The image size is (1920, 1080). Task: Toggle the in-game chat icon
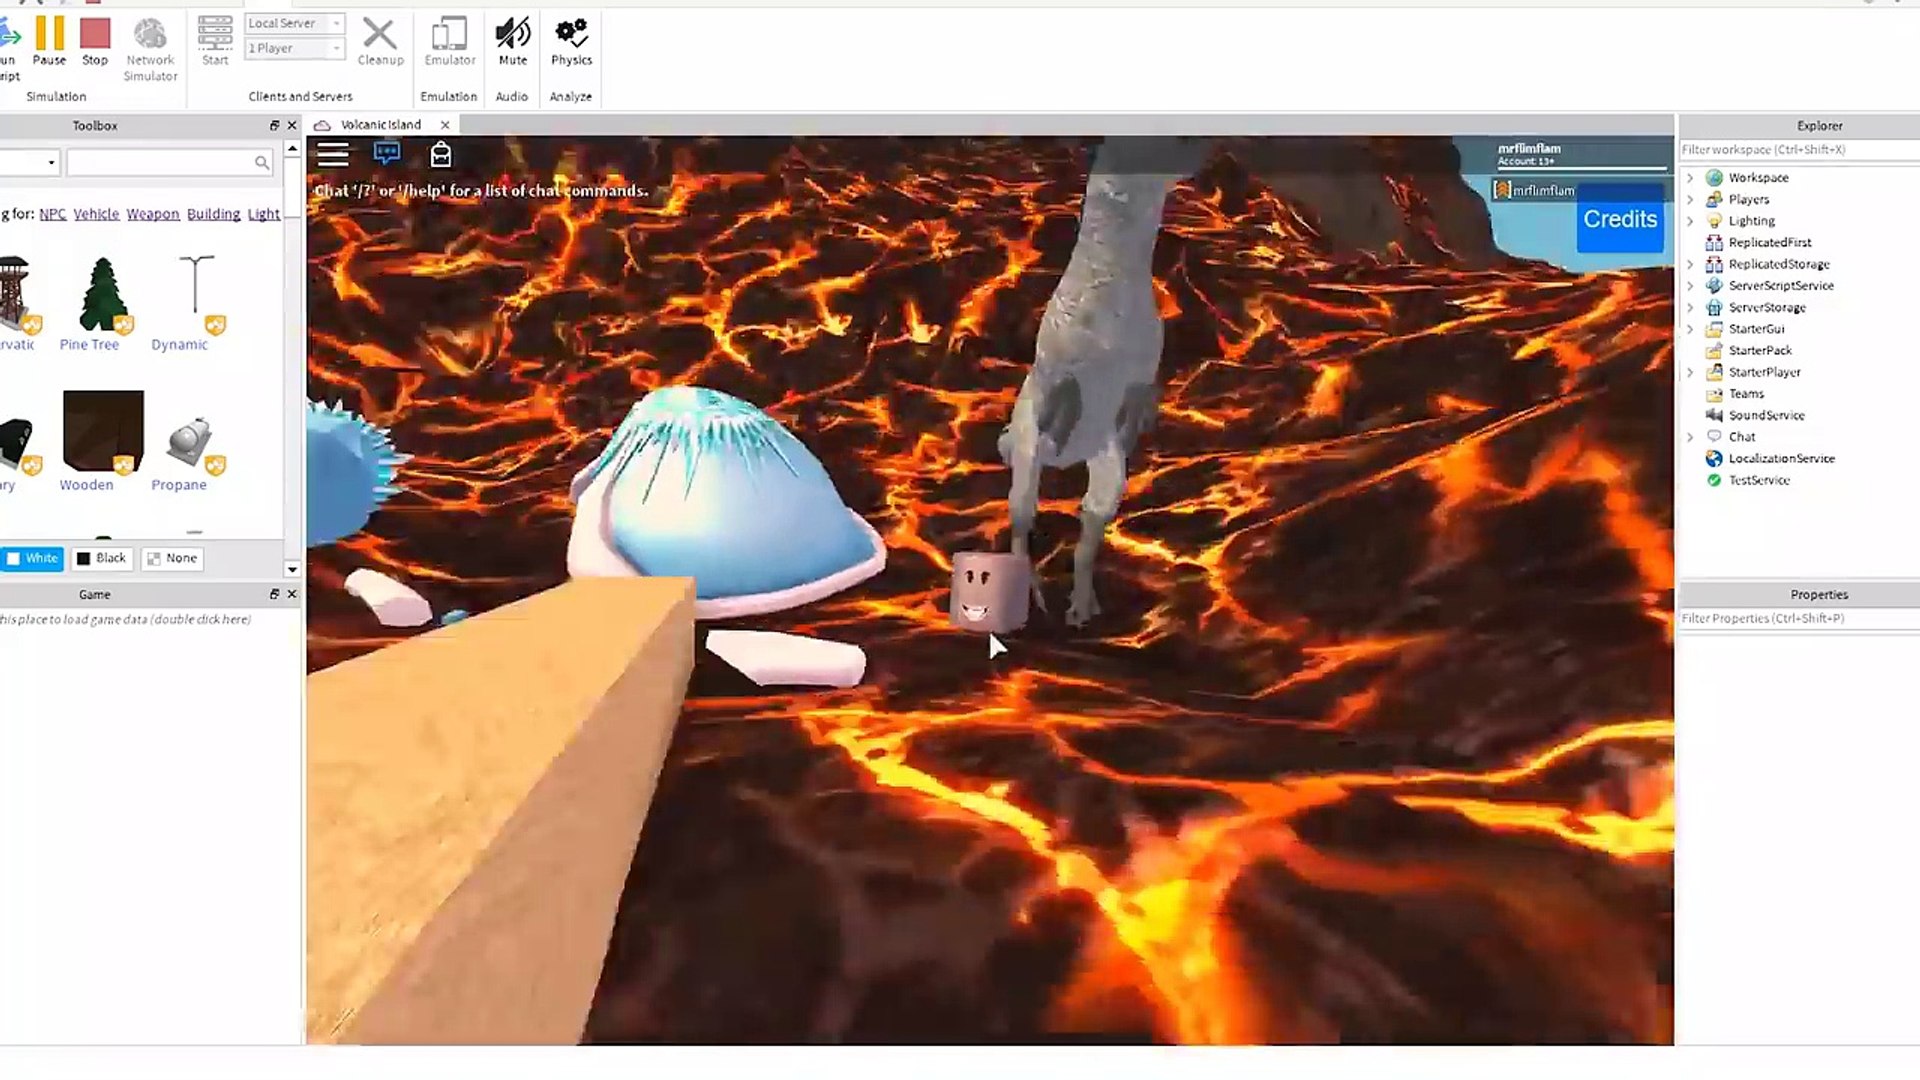pos(387,153)
